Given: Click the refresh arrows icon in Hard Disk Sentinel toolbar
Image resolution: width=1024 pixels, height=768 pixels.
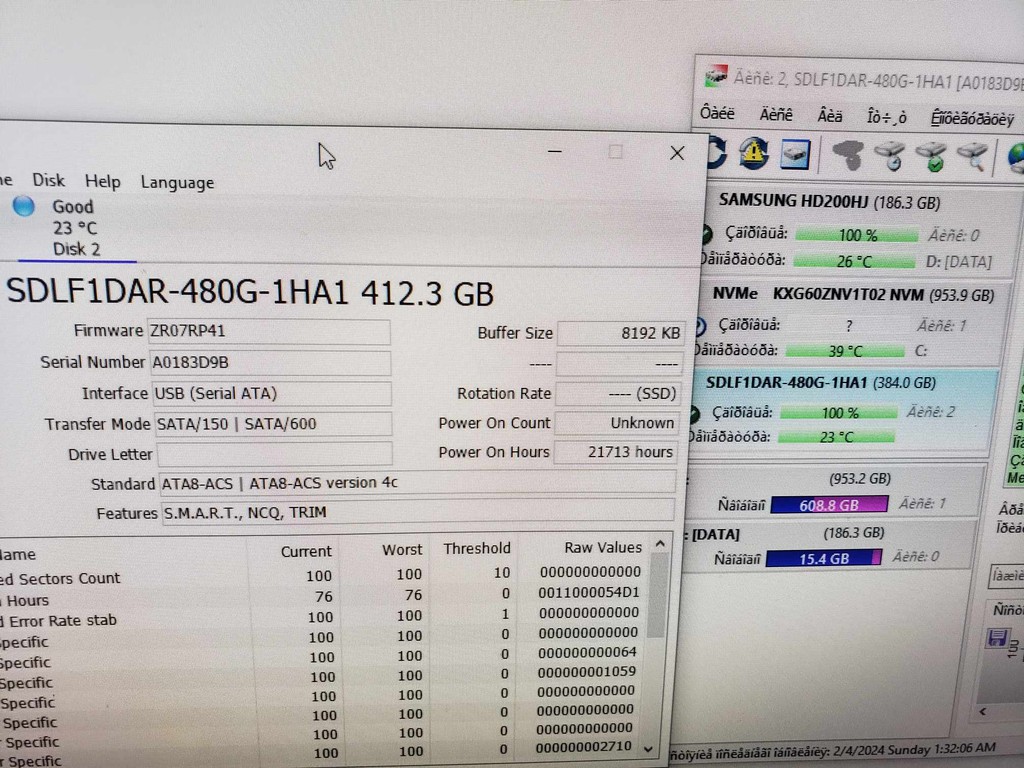Looking at the screenshot, I should (x=717, y=153).
